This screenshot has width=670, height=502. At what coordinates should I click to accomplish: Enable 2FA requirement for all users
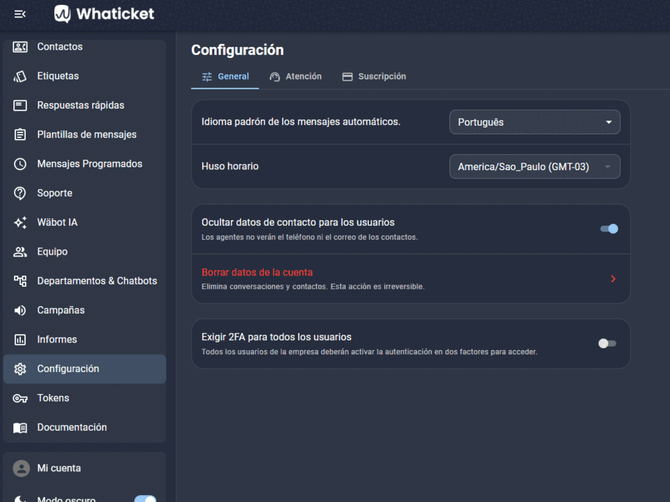point(607,343)
